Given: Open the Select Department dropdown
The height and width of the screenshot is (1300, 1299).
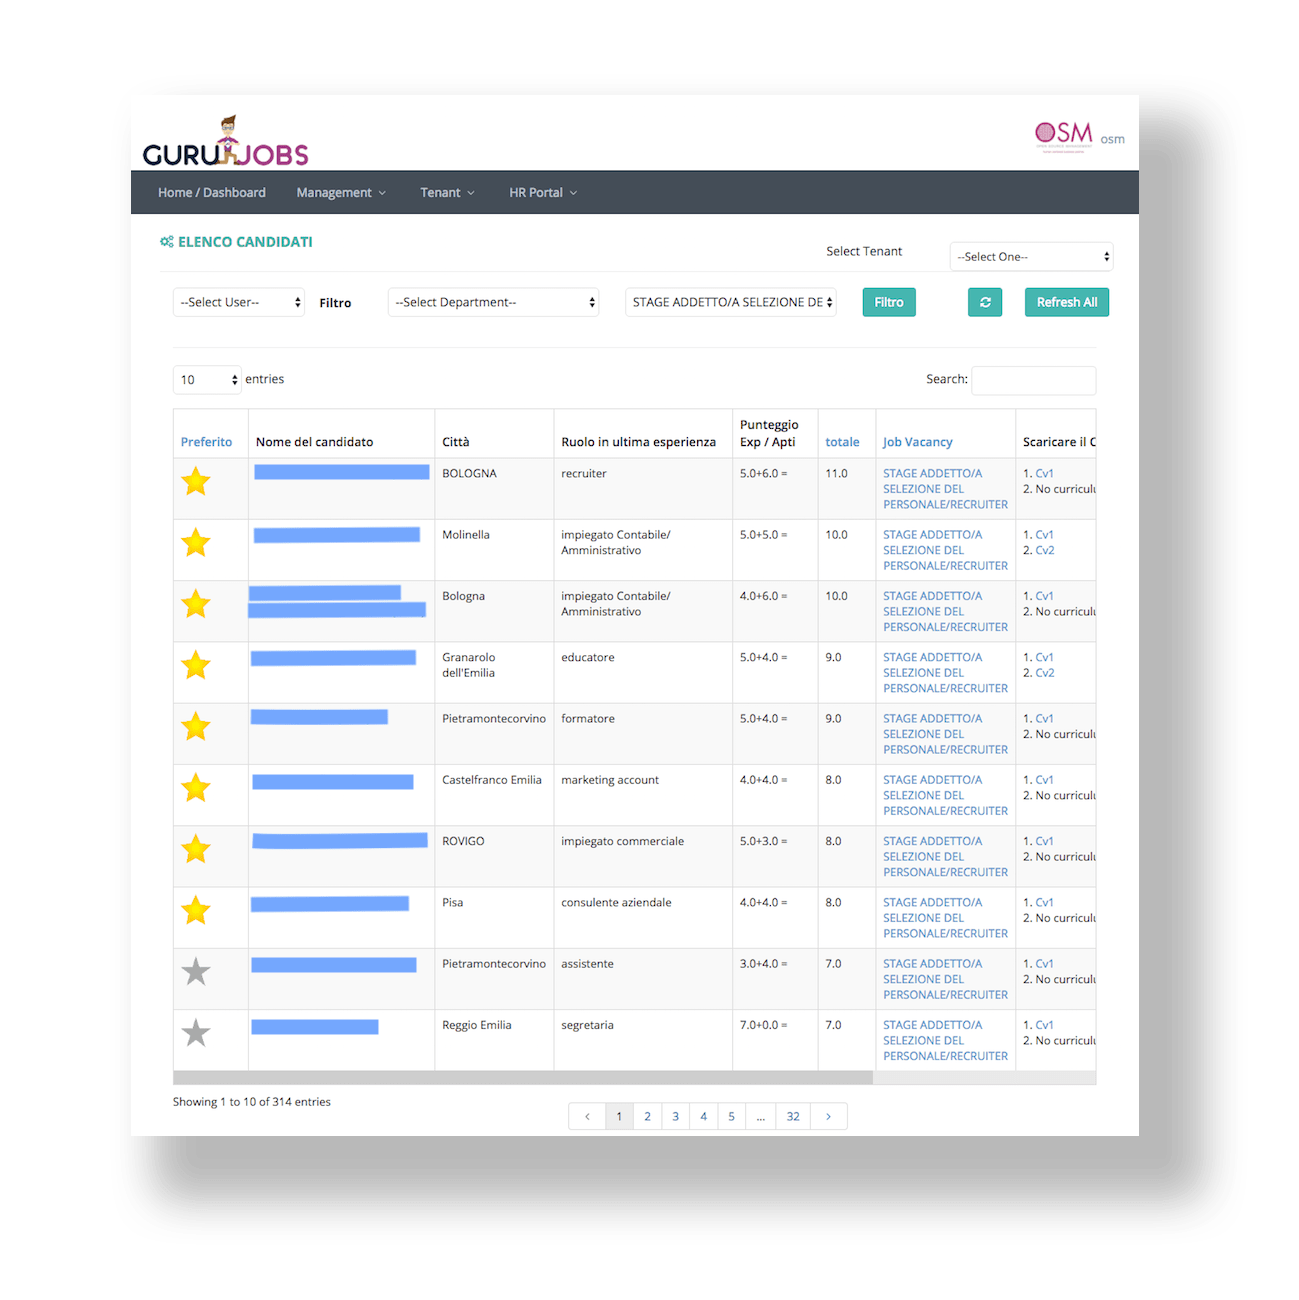Looking at the screenshot, I should 493,301.
